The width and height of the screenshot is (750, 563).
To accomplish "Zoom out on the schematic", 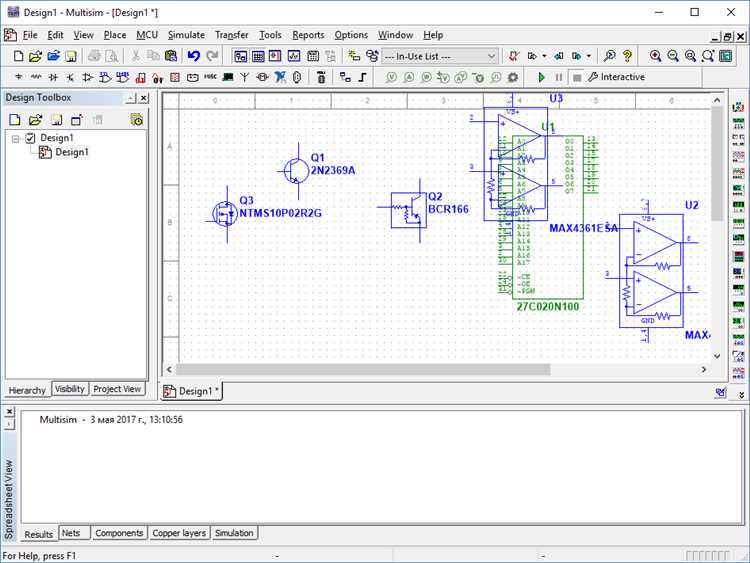I will pyautogui.click(x=673, y=56).
